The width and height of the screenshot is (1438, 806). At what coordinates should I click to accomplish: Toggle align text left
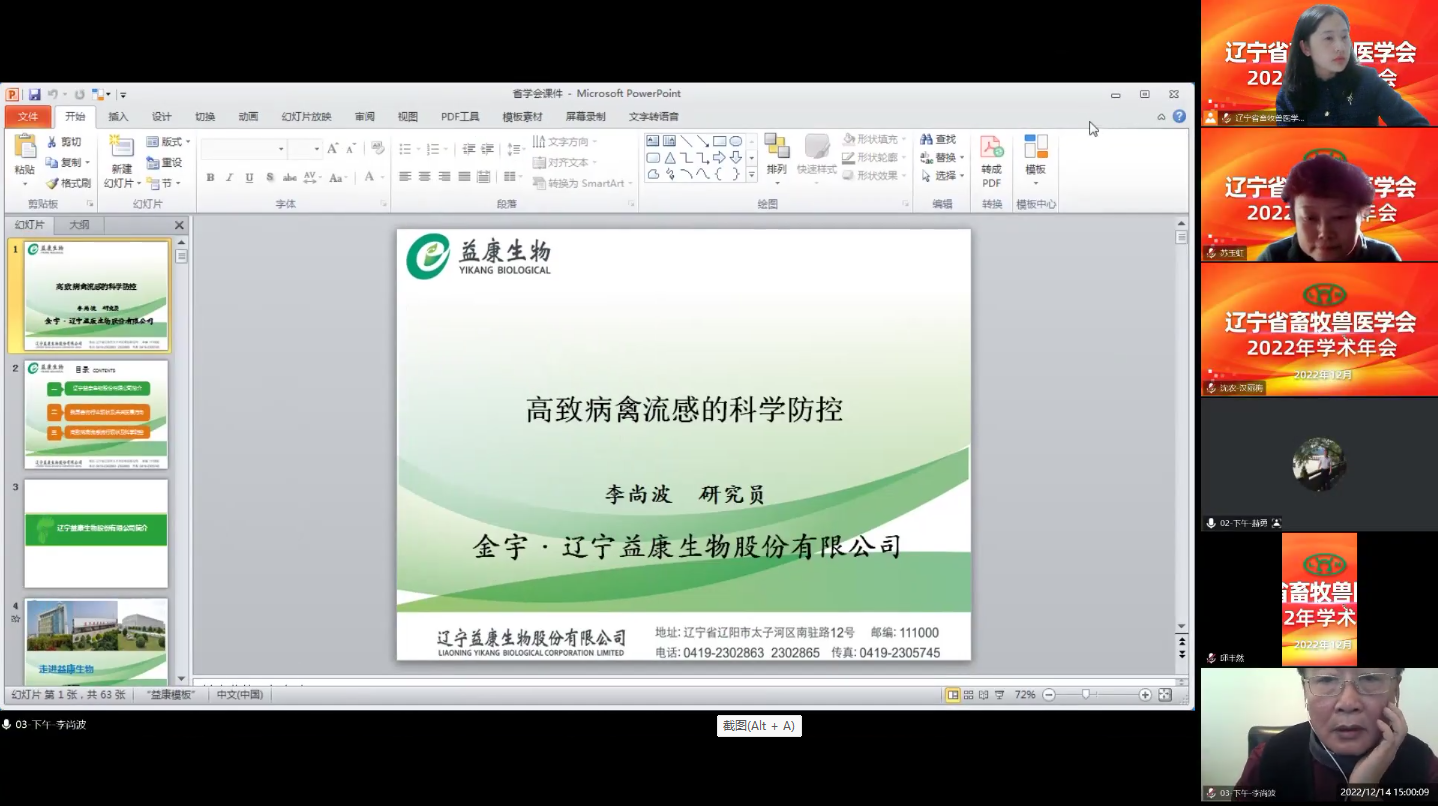coord(405,176)
